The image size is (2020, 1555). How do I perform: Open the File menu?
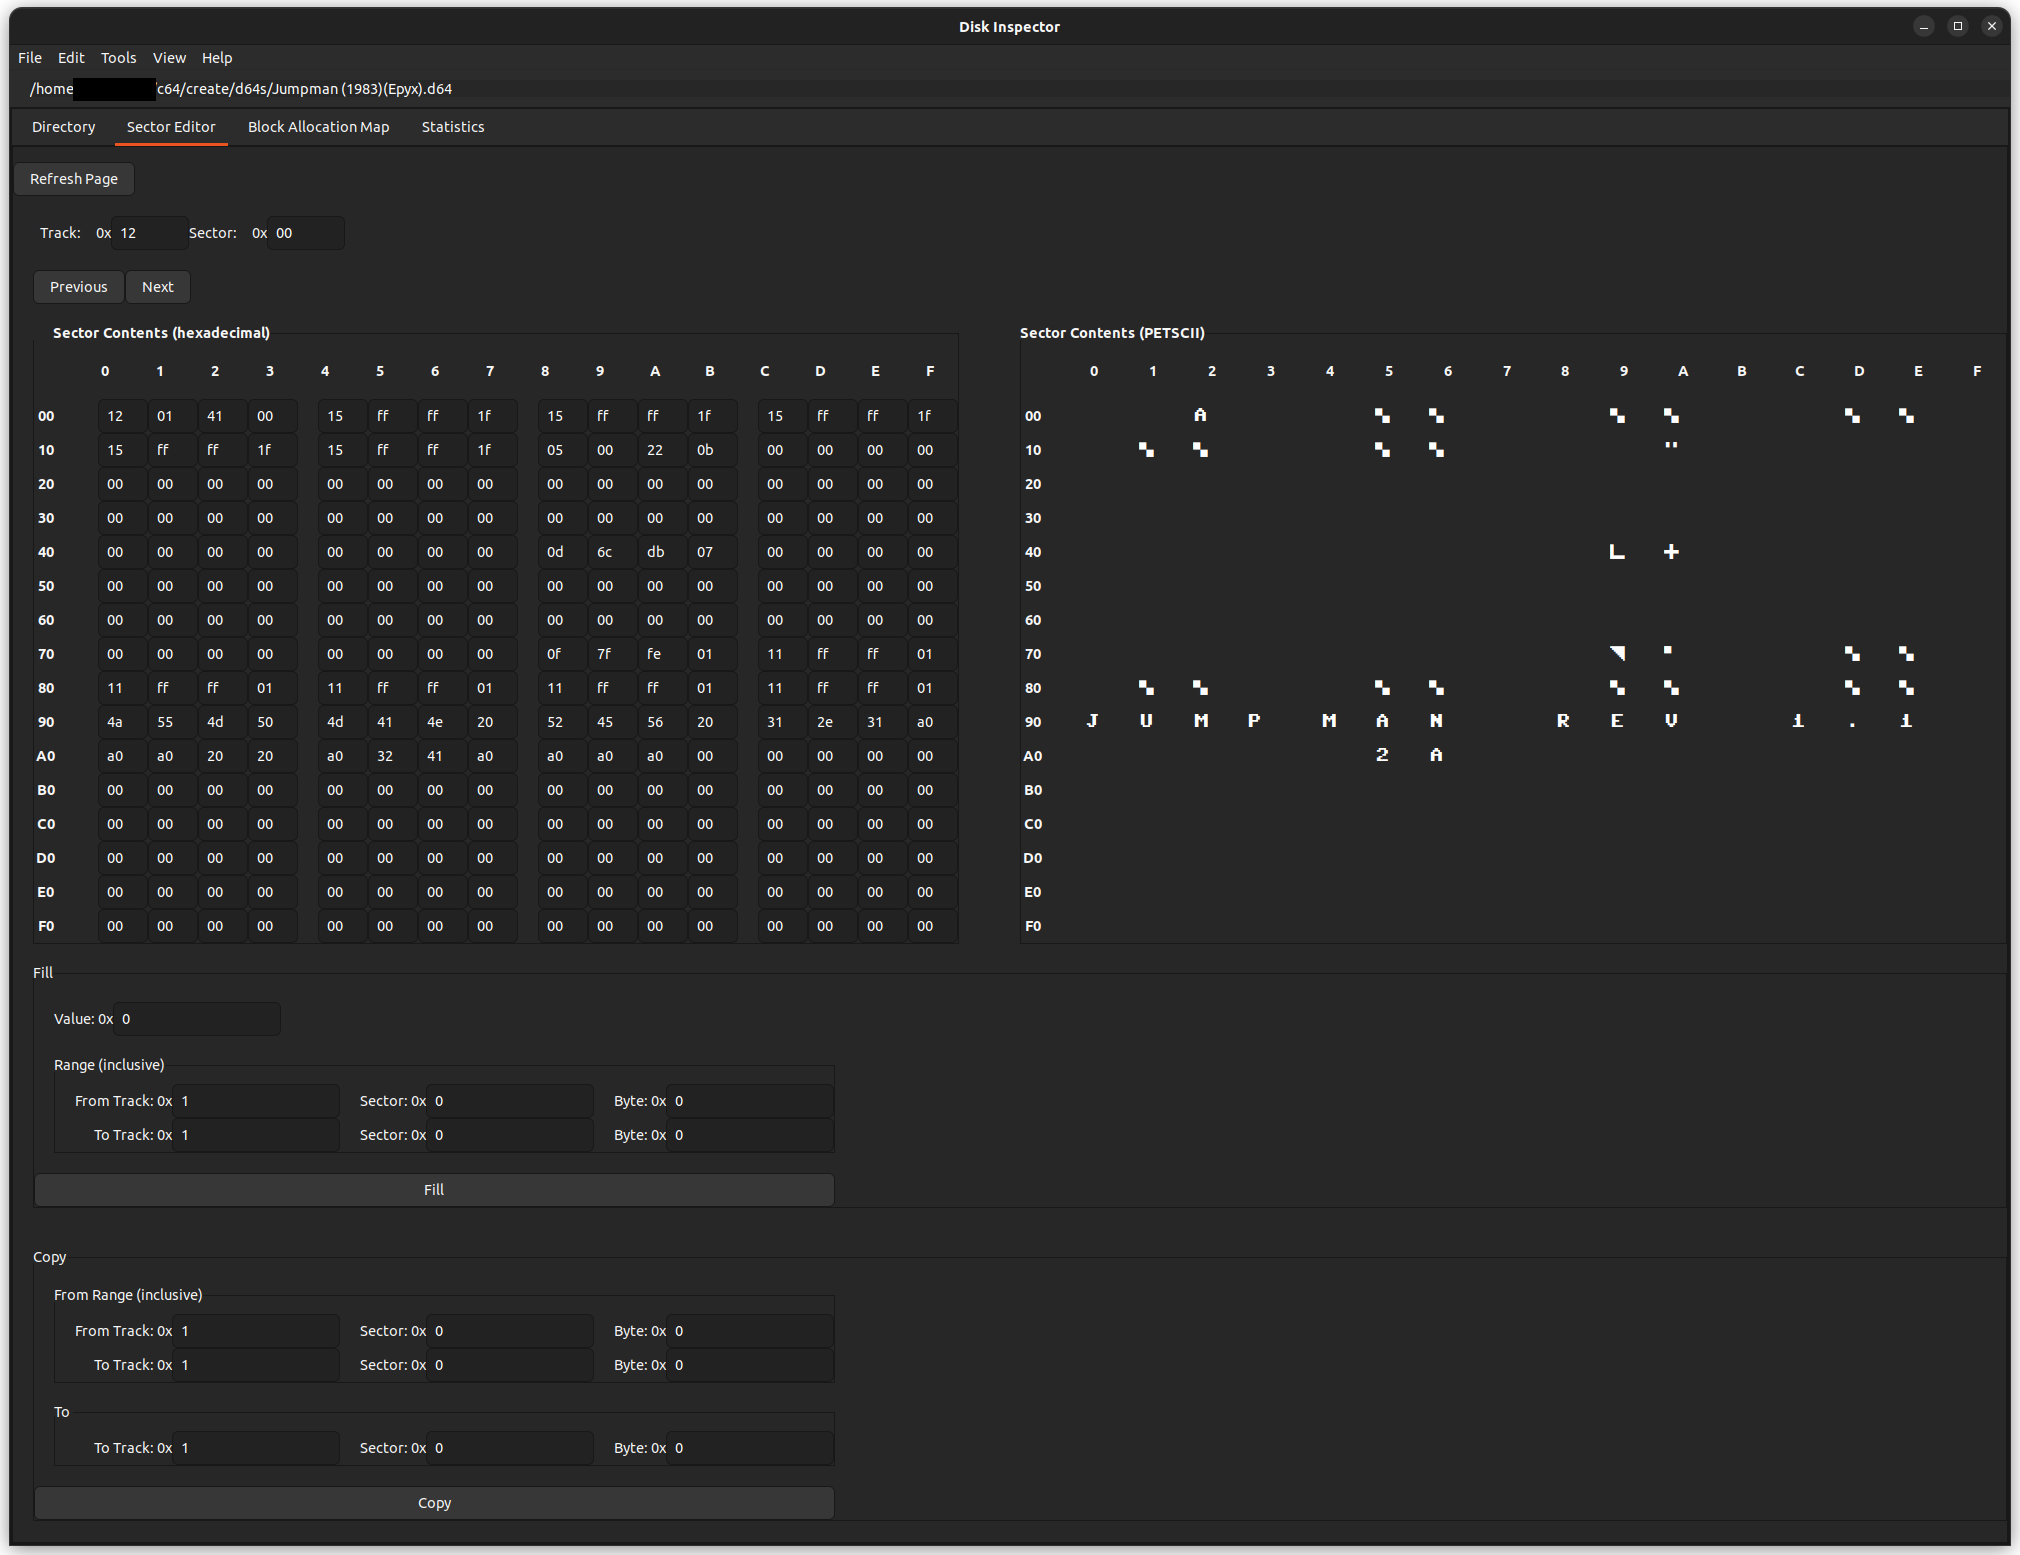(x=30, y=58)
